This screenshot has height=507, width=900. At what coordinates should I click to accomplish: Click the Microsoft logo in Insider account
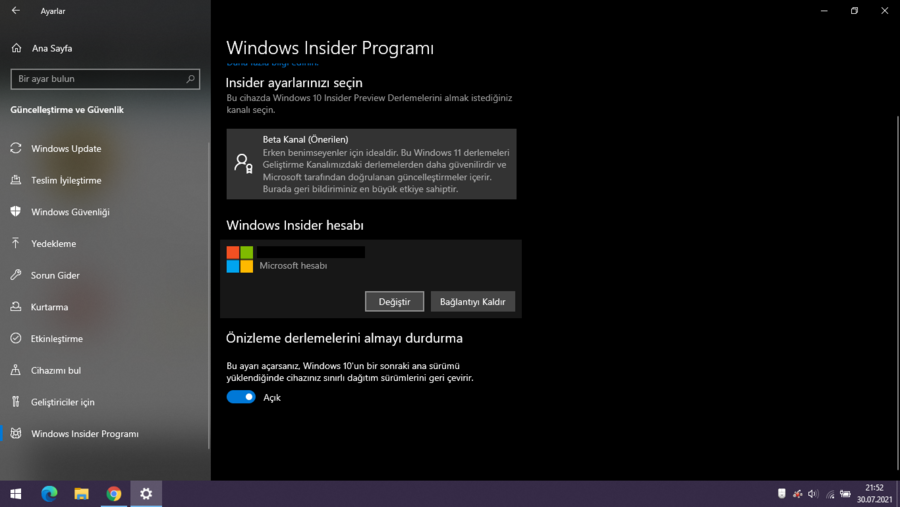[239, 260]
